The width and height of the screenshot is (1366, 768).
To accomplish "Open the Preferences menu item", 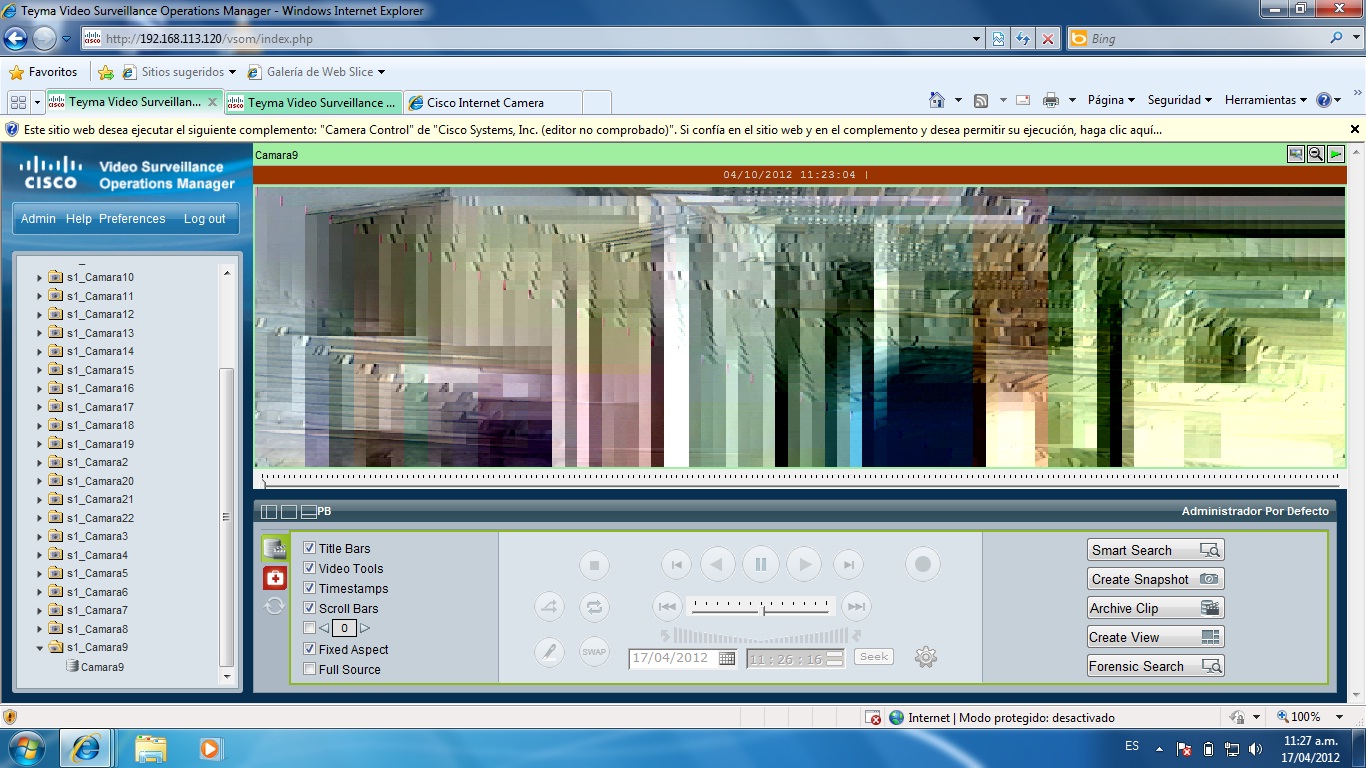I will [132, 219].
